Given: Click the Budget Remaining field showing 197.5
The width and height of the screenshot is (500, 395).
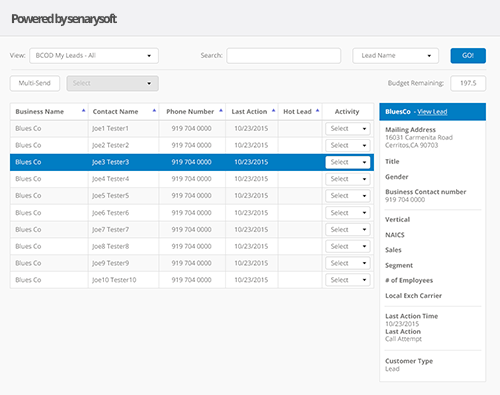Looking at the screenshot, I should [x=468, y=83].
